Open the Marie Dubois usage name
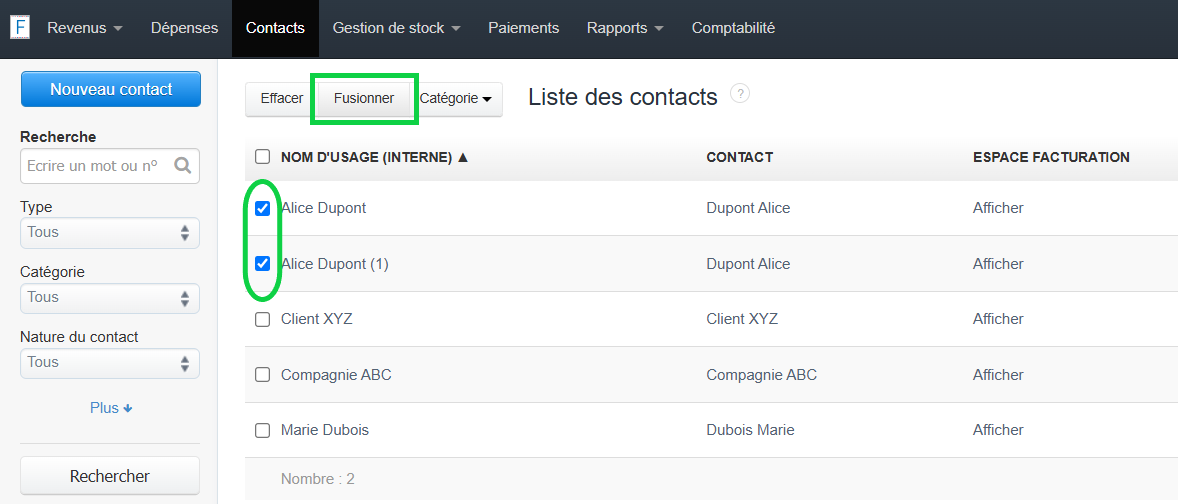The image size is (1178, 504). pos(325,430)
